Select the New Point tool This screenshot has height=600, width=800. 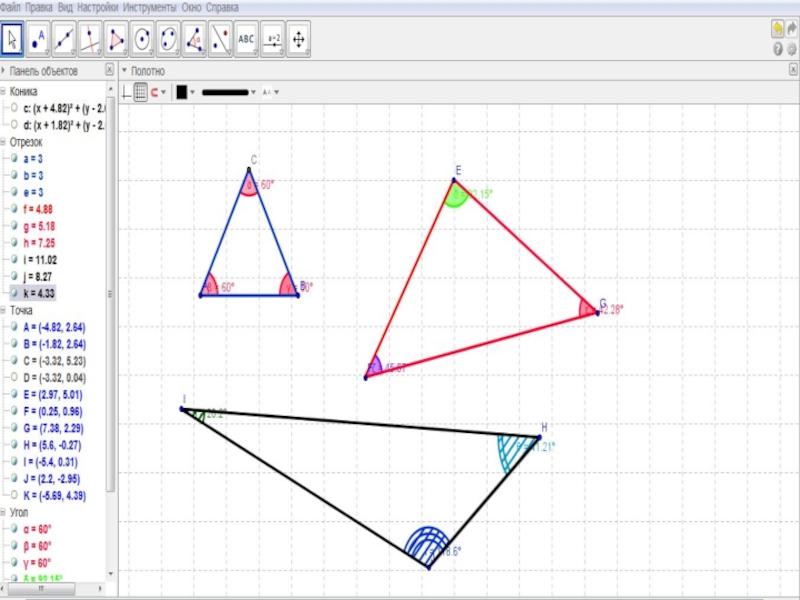click(39, 40)
